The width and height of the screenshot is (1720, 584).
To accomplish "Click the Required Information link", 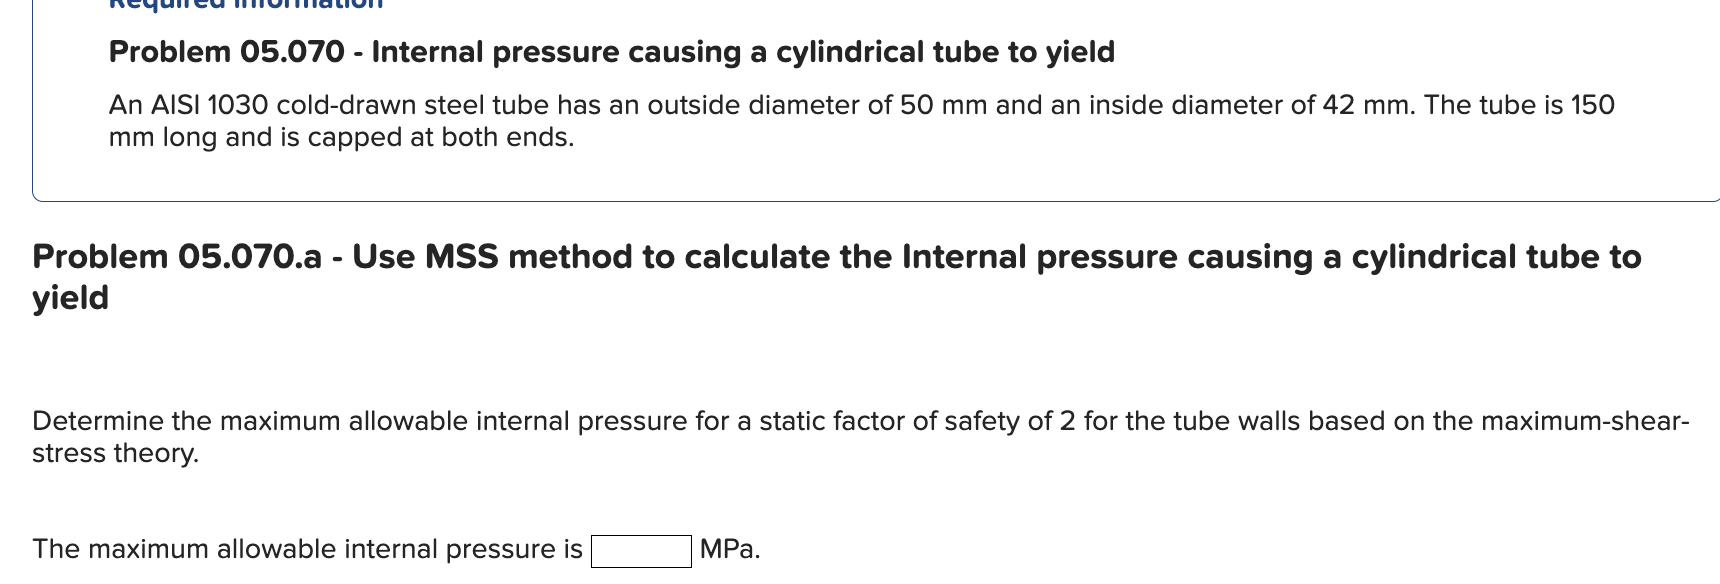I will (243, 5).
